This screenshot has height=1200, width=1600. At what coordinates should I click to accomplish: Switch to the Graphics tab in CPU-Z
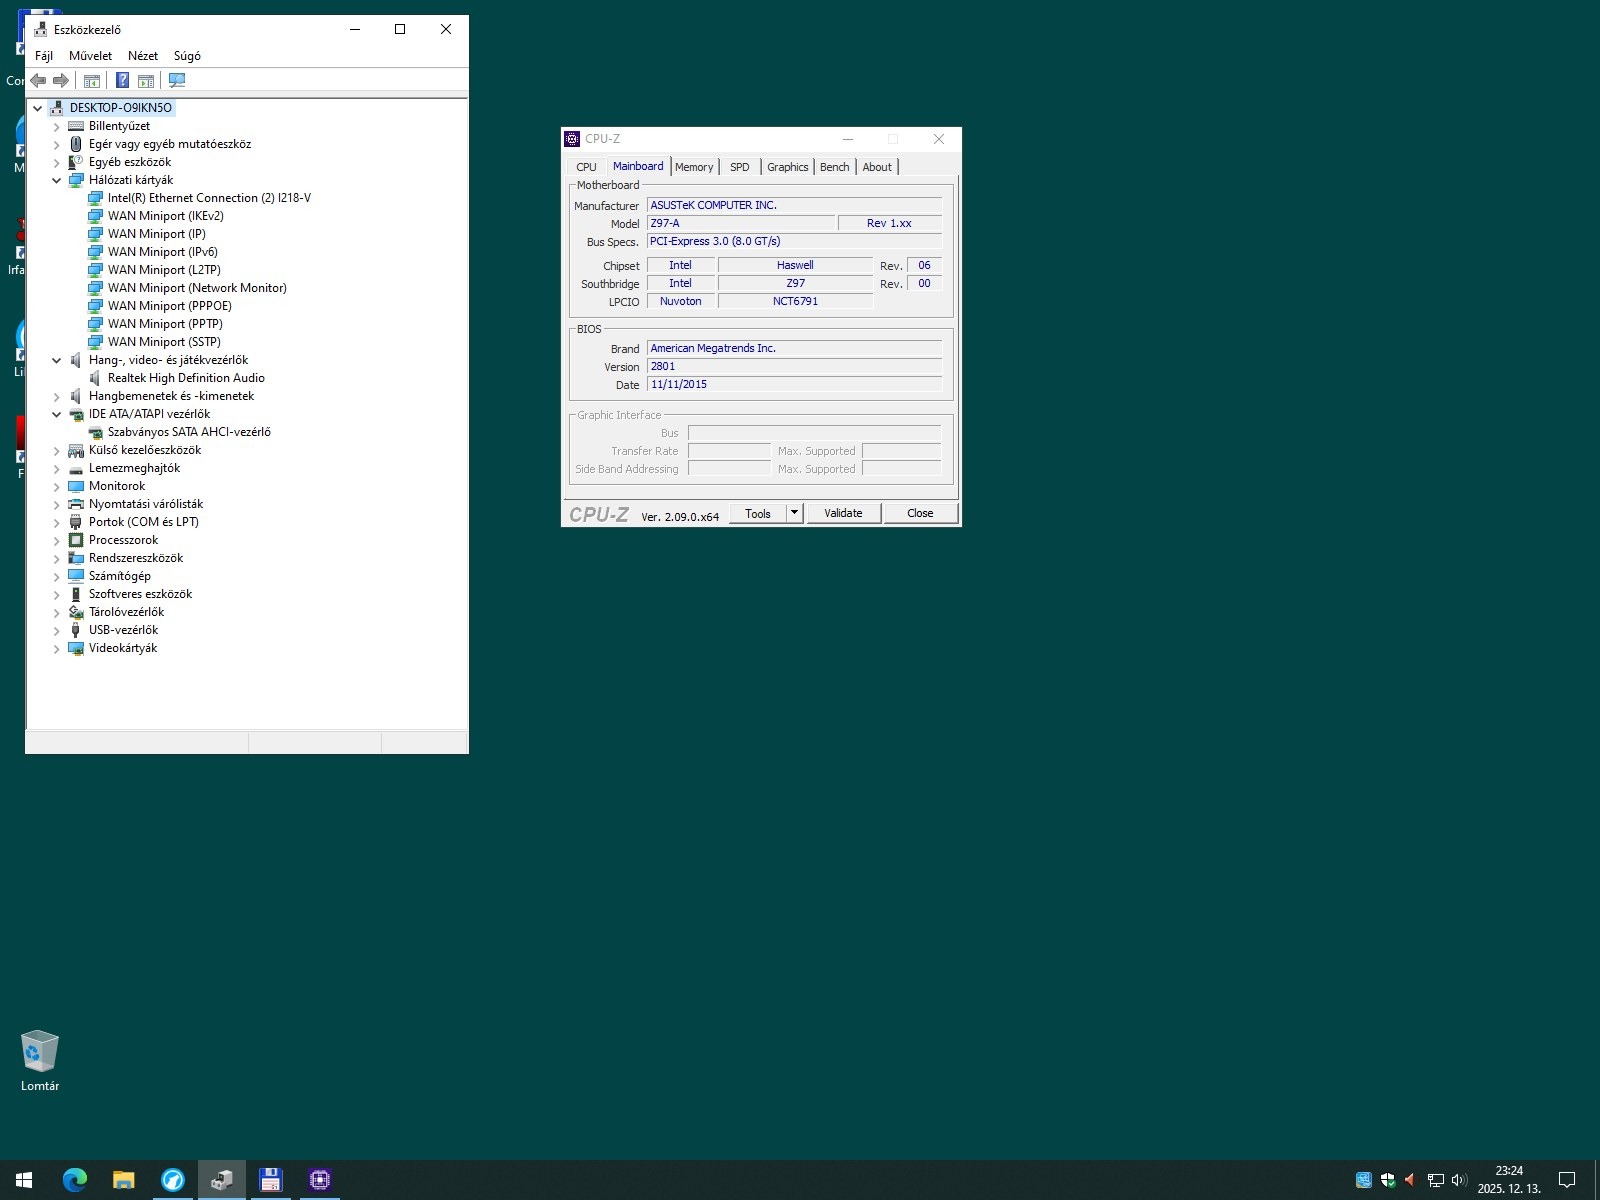788,167
